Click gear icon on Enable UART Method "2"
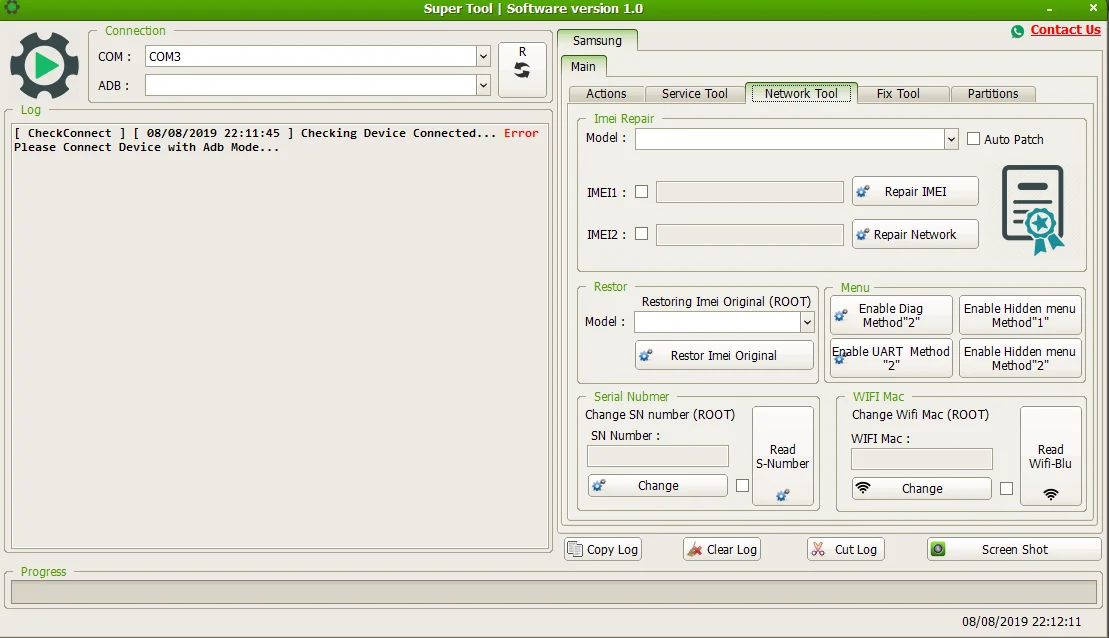Image resolution: width=1109 pixels, height=638 pixels. pyautogui.click(x=840, y=359)
